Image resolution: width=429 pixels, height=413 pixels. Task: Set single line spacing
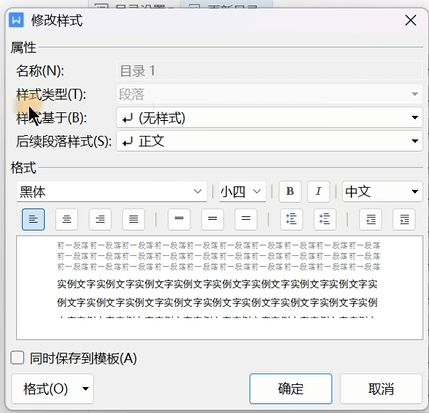(x=179, y=219)
